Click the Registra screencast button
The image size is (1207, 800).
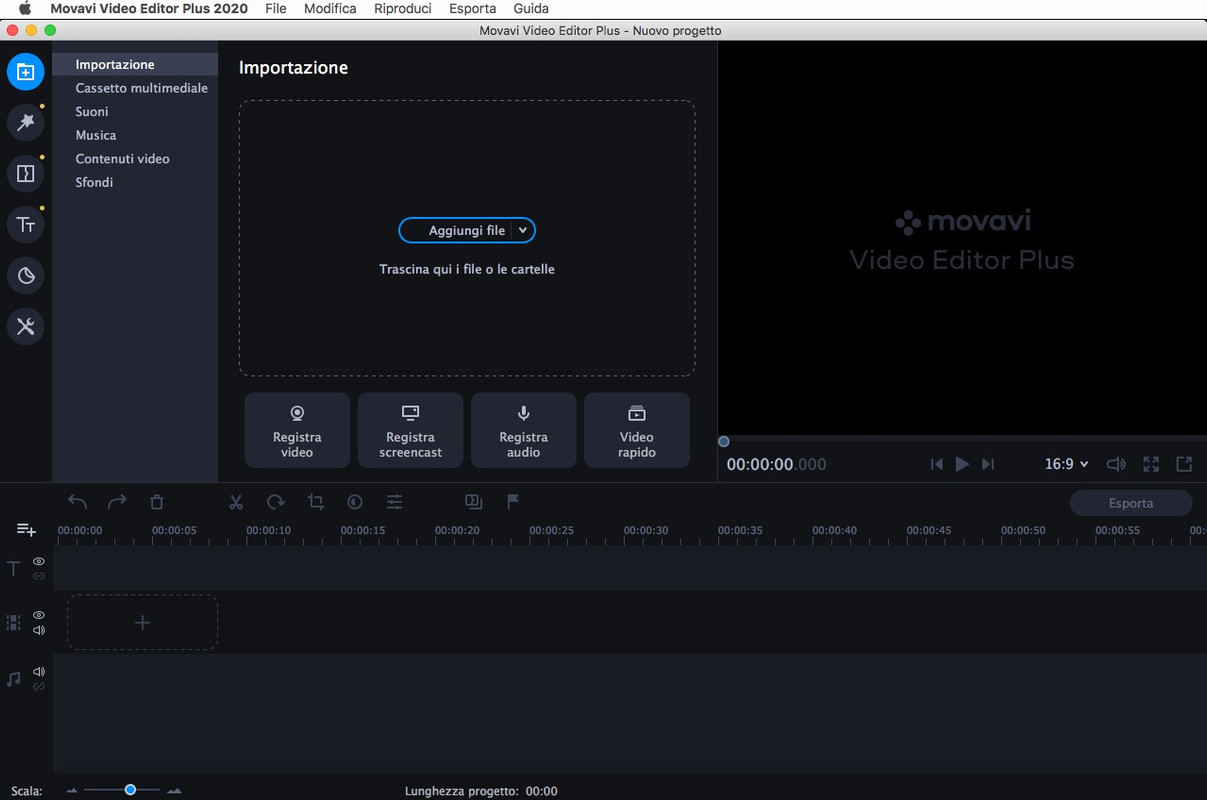pos(410,430)
